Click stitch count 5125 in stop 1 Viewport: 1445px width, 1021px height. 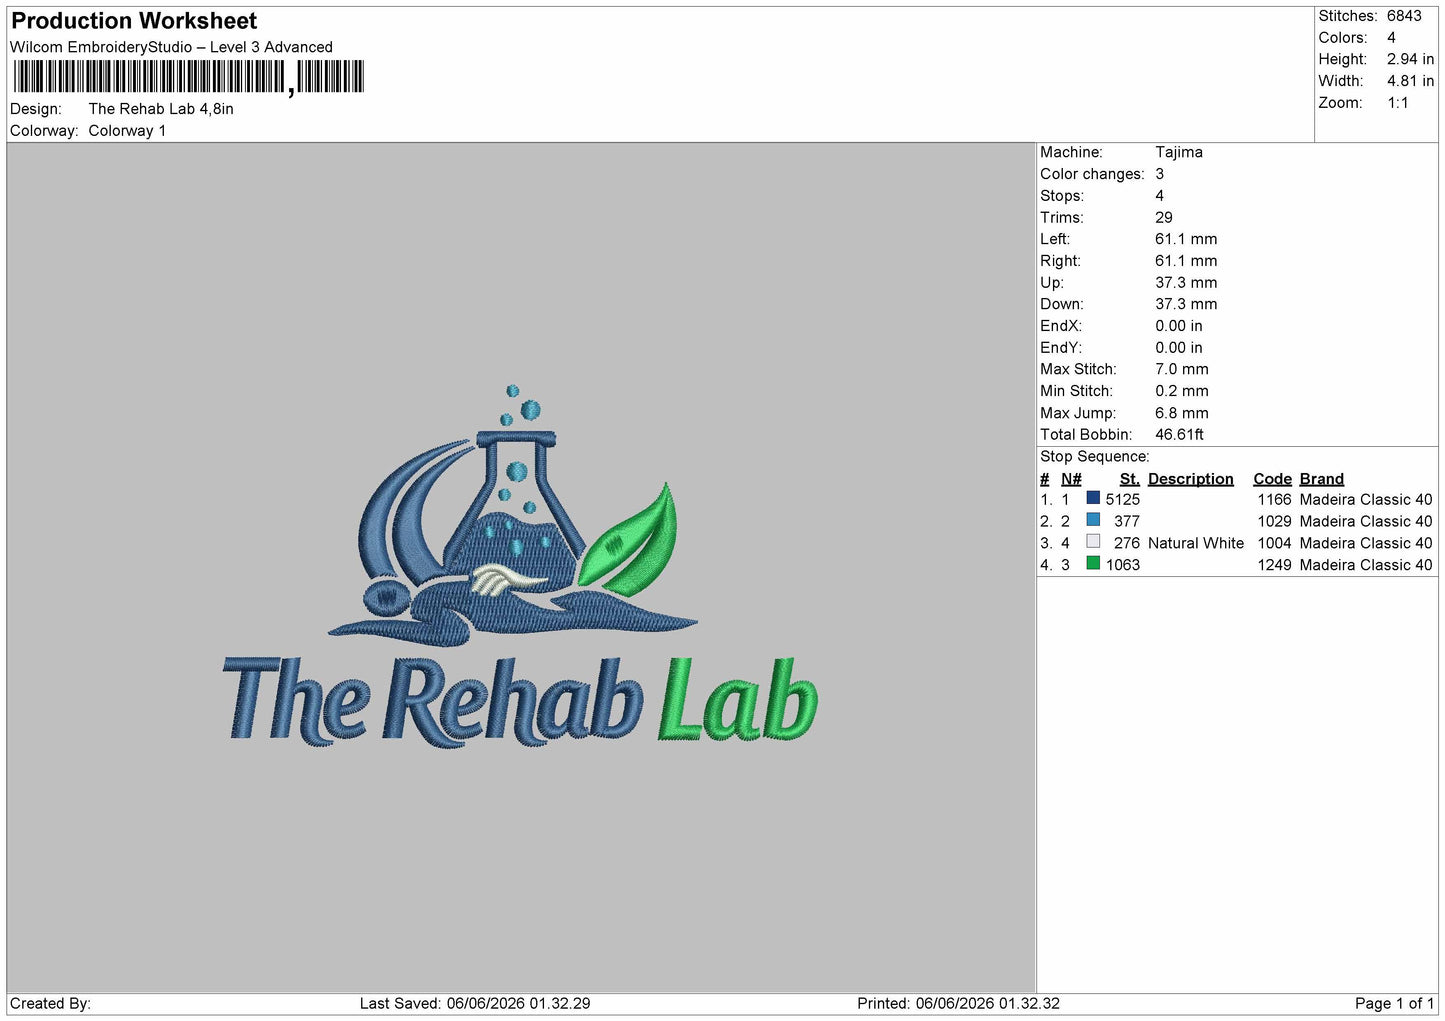coord(1123,500)
